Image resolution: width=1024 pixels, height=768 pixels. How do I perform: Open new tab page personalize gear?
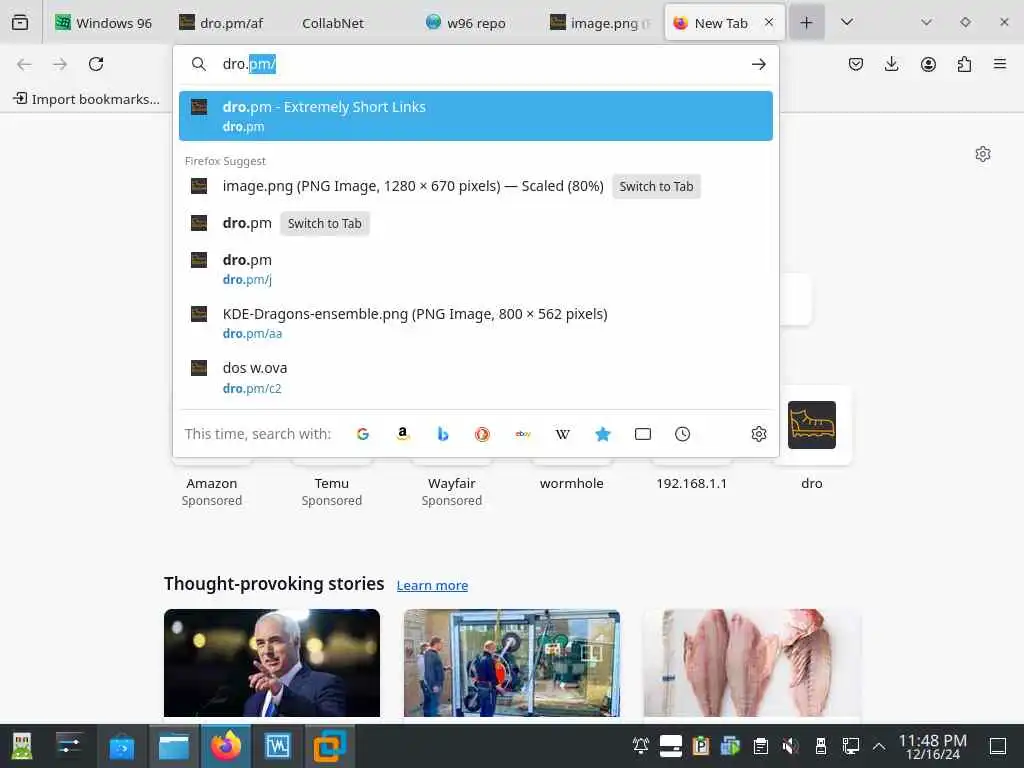(983, 154)
